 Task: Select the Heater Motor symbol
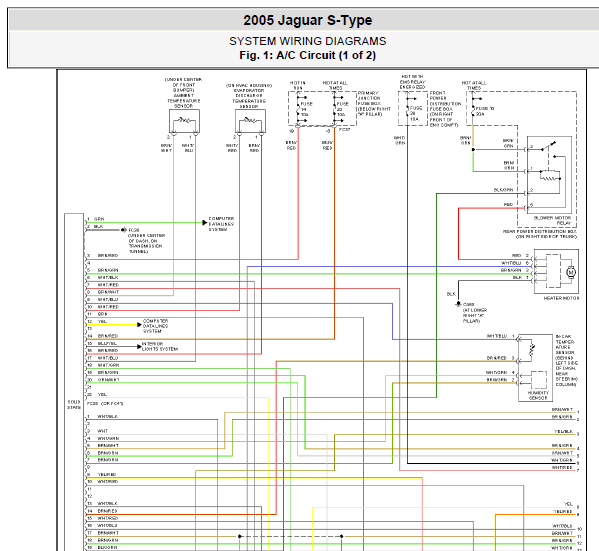click(556, 271)
